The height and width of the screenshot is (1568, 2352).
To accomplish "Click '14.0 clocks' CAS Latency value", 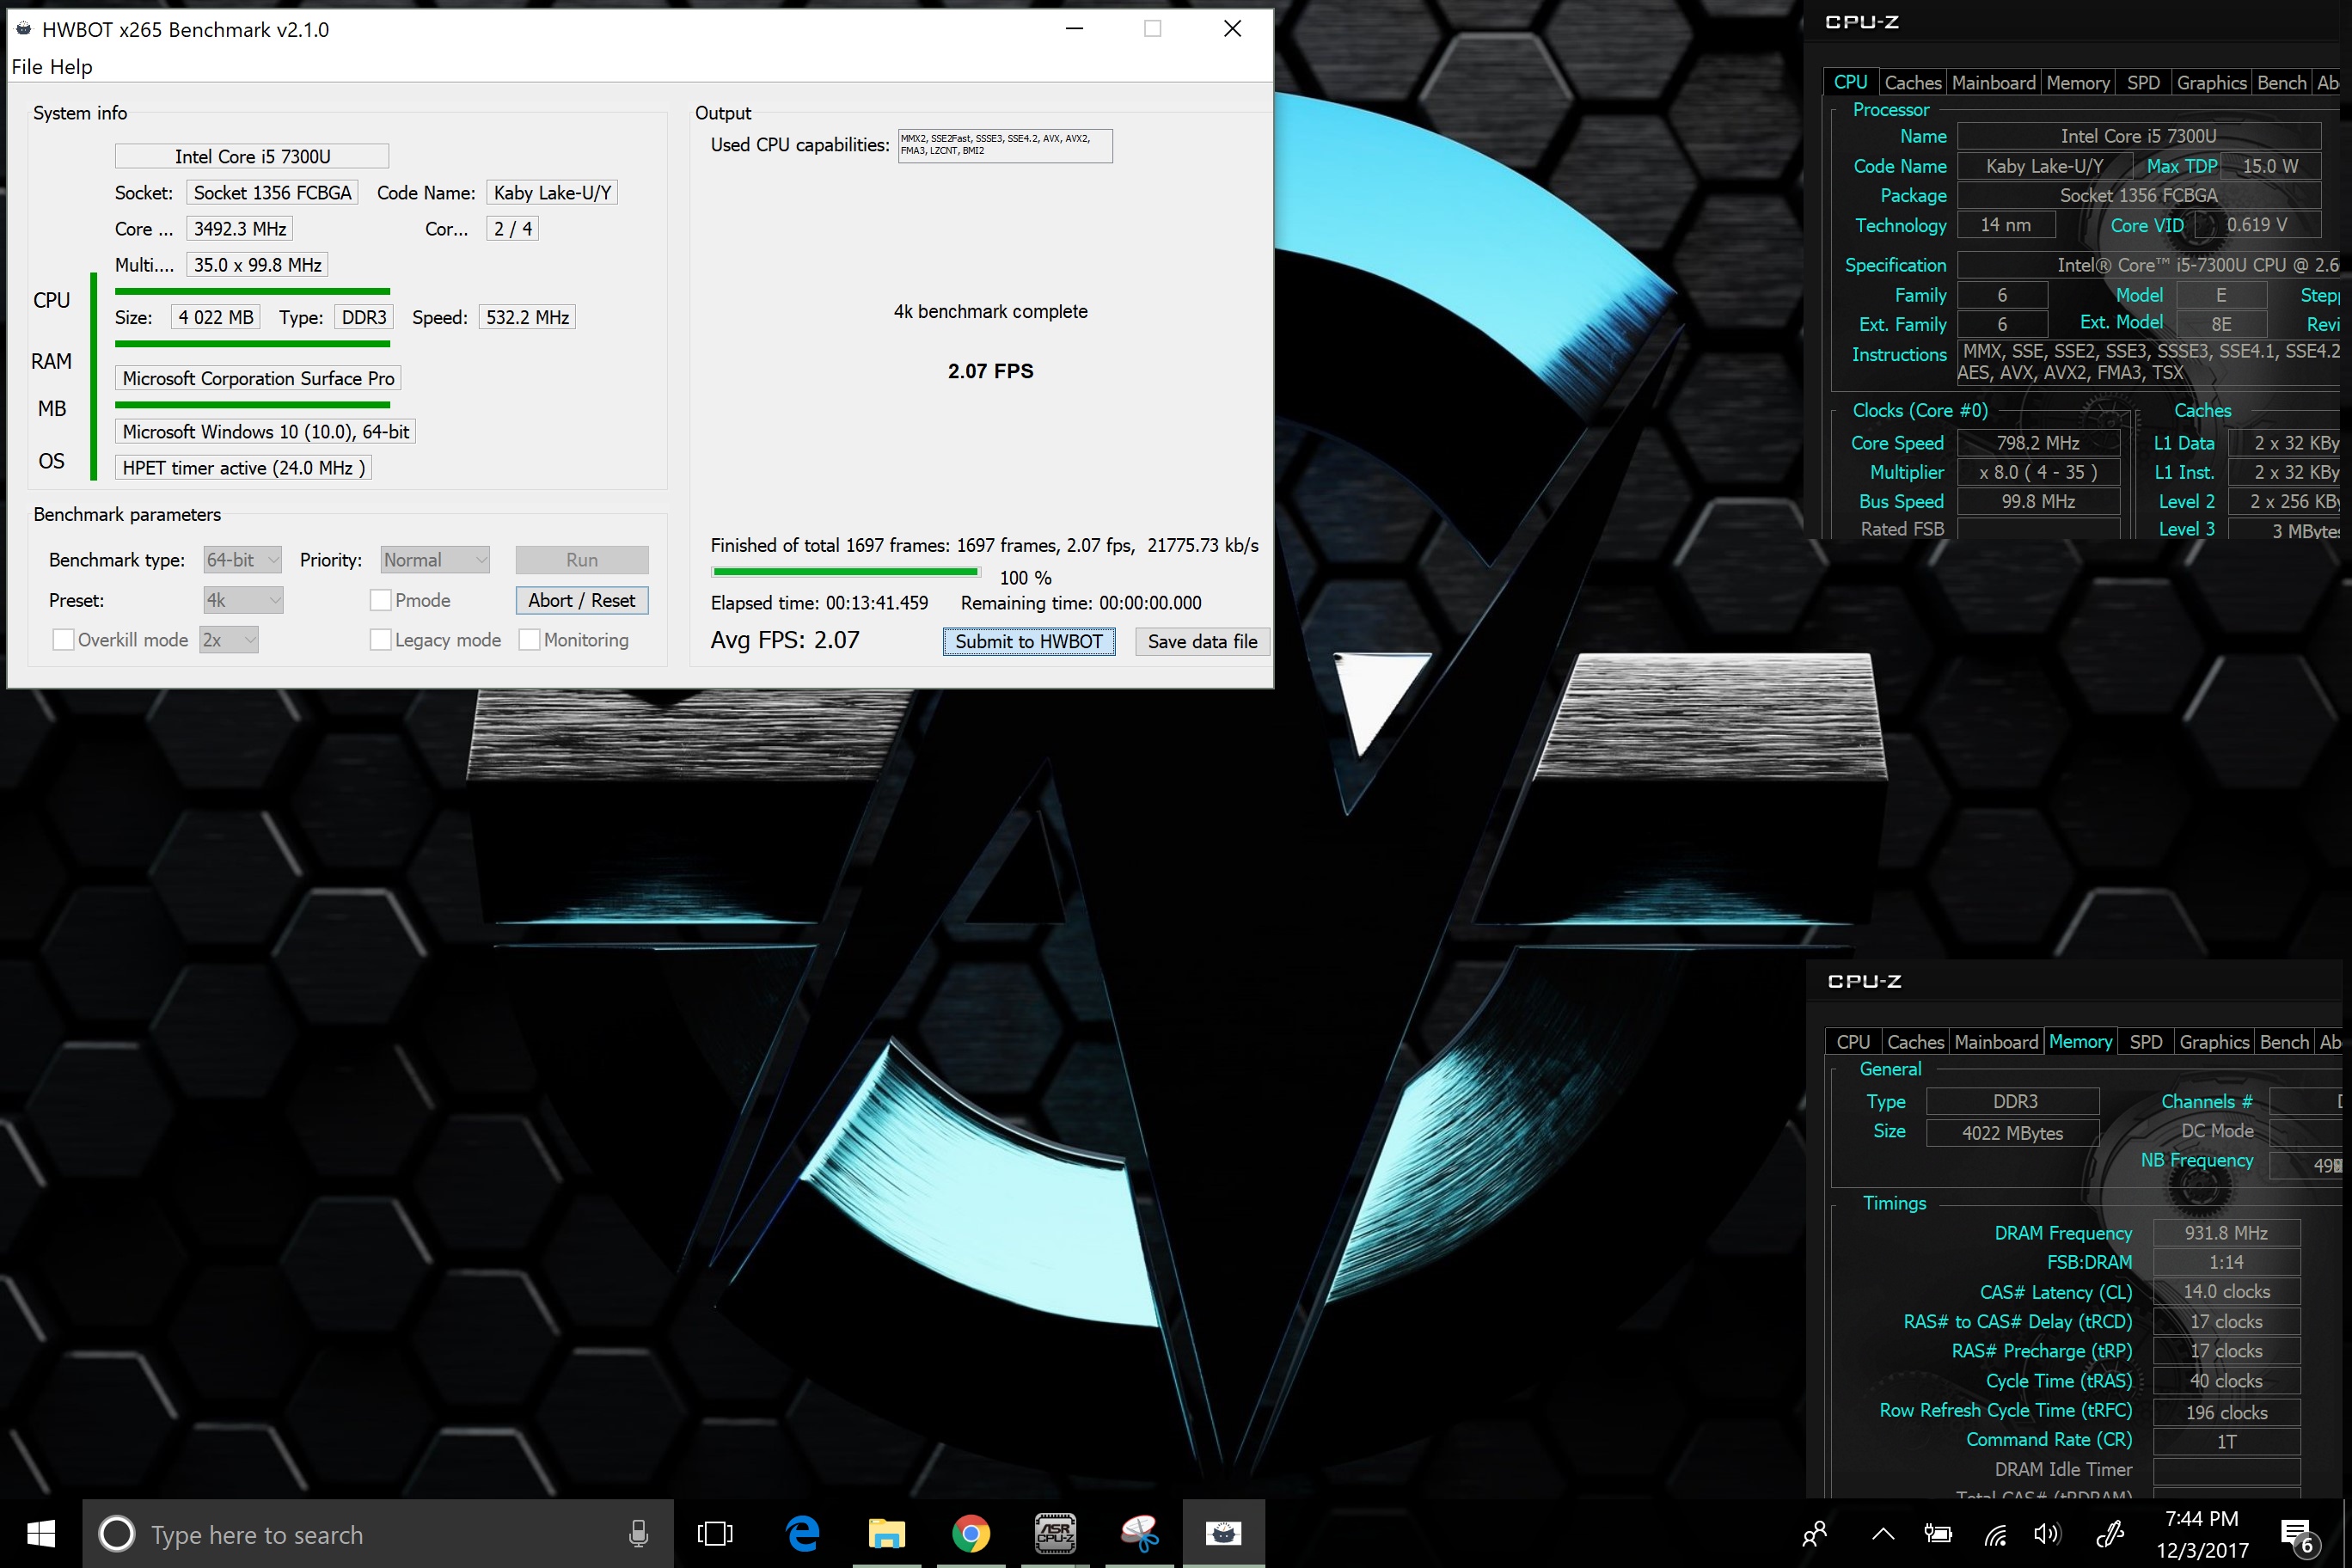I will (2226, 1292).
